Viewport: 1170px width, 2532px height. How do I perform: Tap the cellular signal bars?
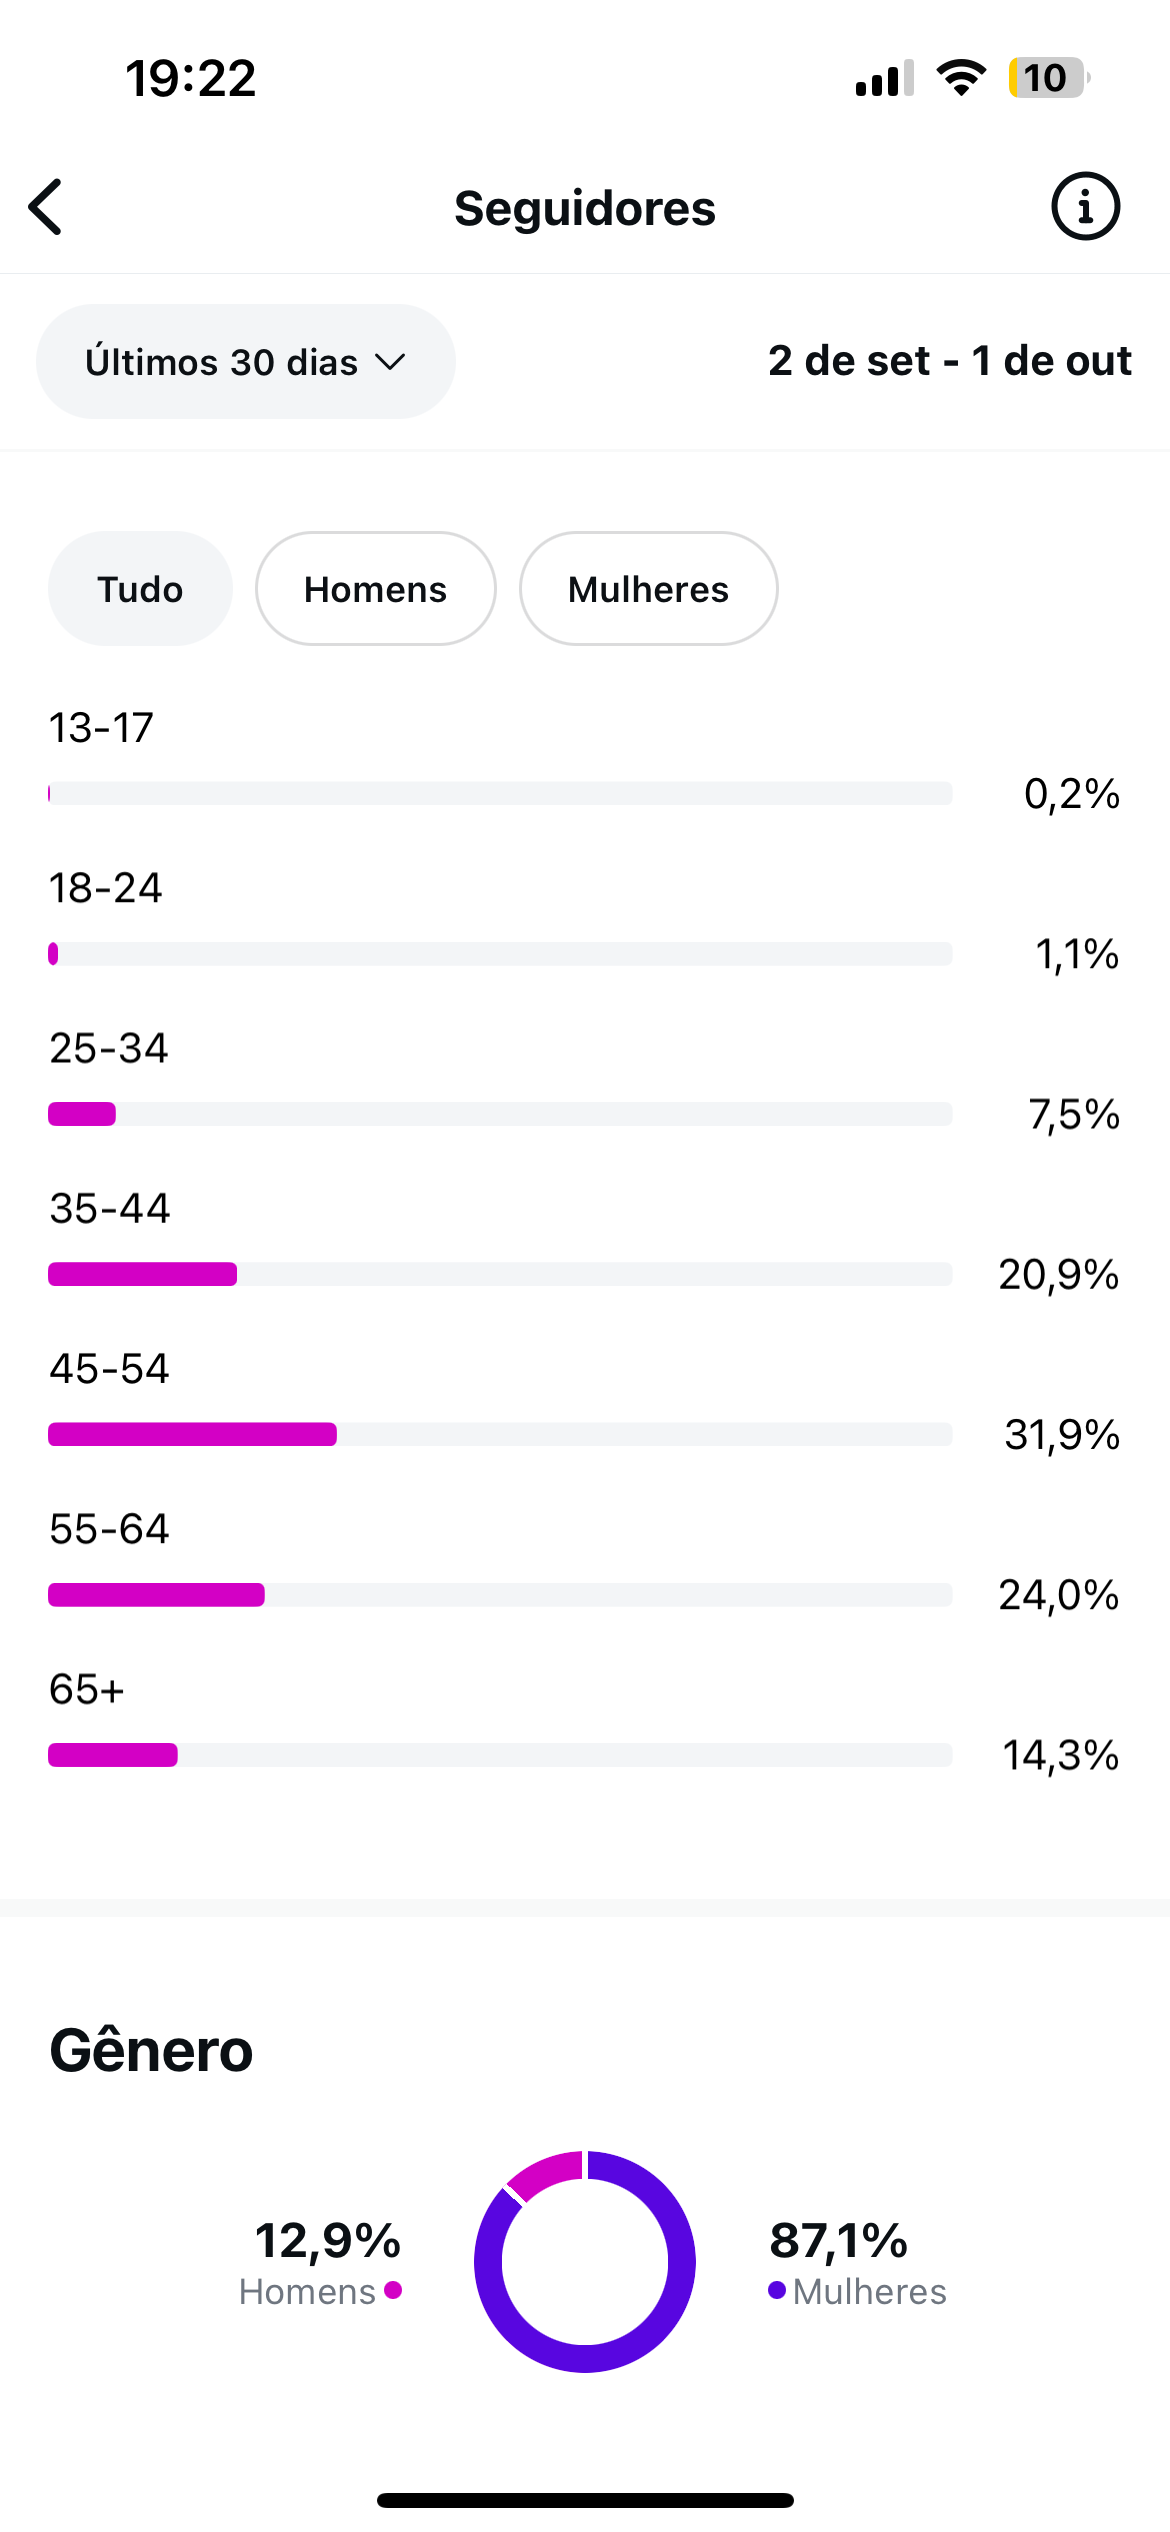coord(884,78)
